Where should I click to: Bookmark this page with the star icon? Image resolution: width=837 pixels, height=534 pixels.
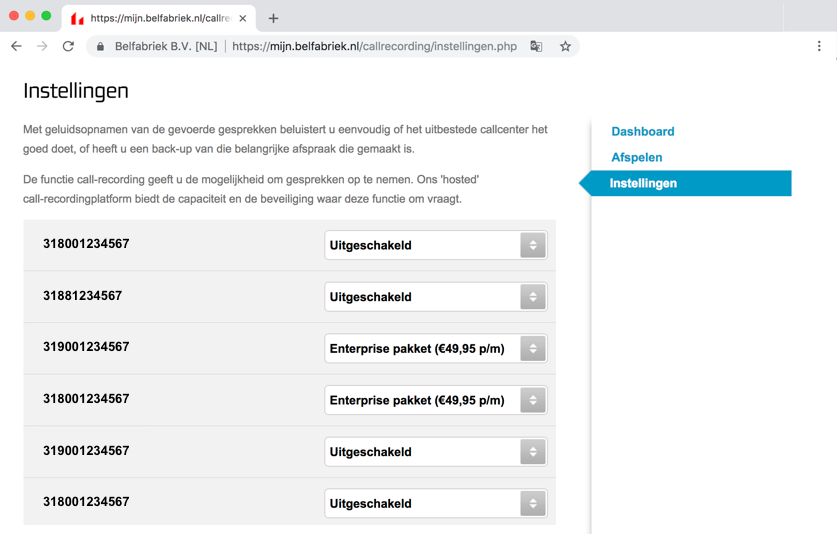[x=565, y=46]
